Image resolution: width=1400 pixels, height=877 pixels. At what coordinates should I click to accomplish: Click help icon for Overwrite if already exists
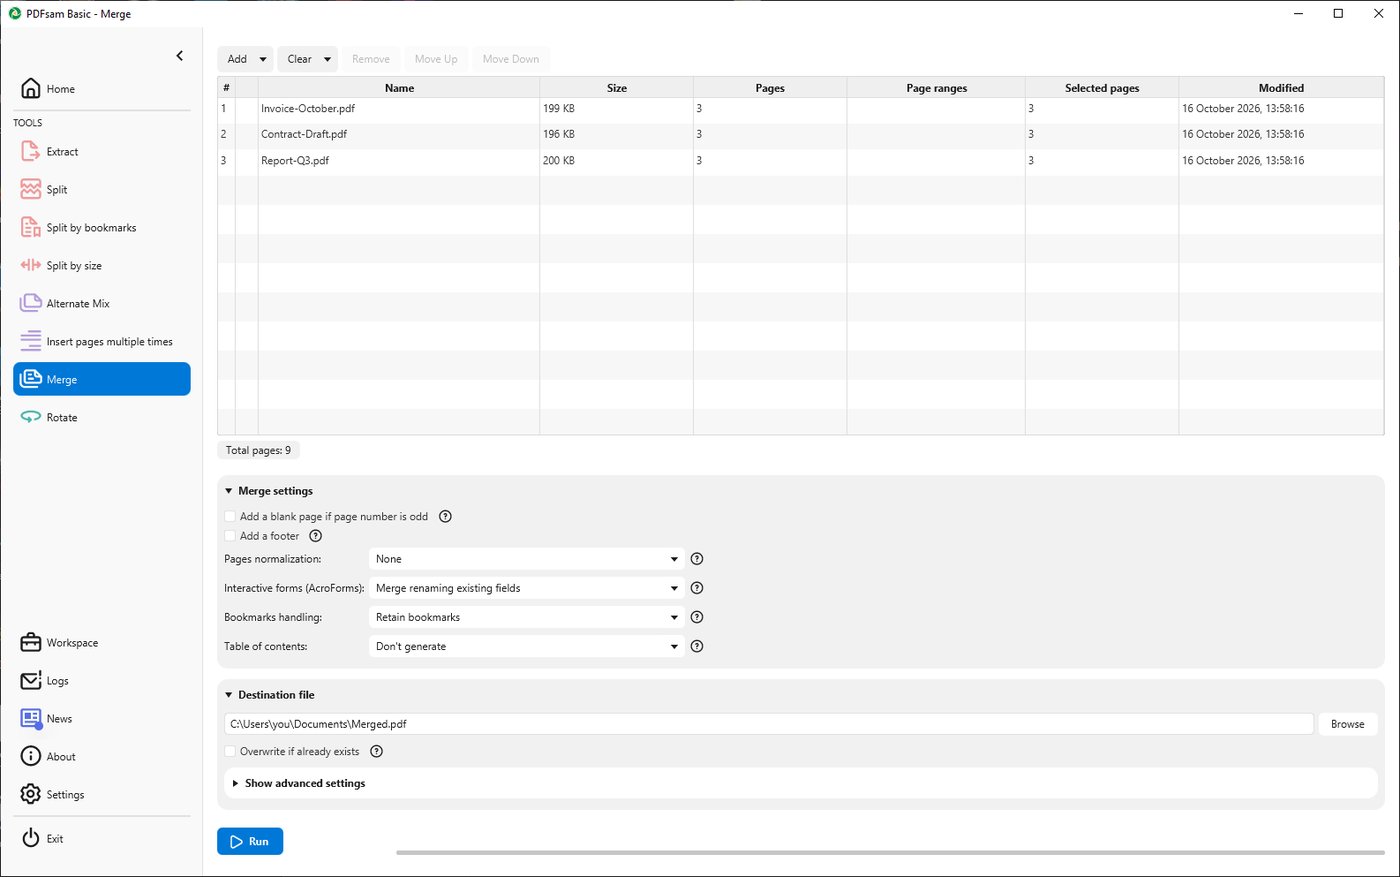377,751
